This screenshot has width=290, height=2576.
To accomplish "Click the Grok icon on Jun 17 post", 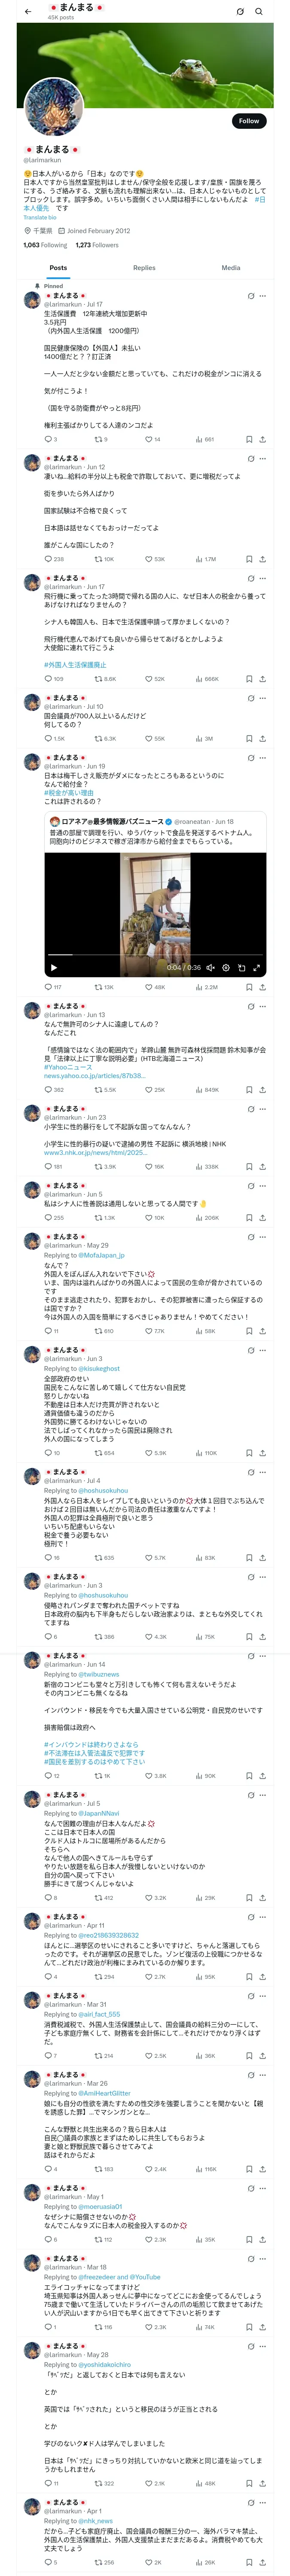I will click(250, 578).
